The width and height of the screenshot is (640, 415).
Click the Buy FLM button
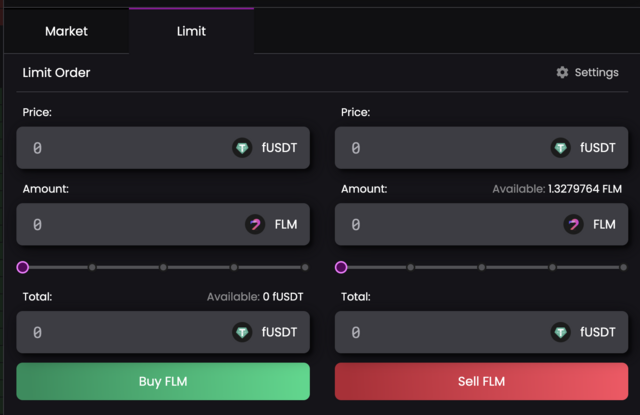click(x=163, y=382)
